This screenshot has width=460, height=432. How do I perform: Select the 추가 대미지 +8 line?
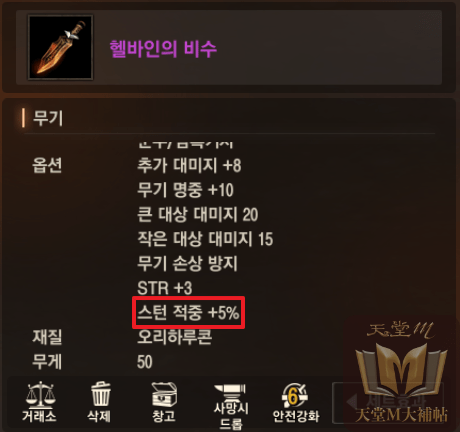point(189,165)
